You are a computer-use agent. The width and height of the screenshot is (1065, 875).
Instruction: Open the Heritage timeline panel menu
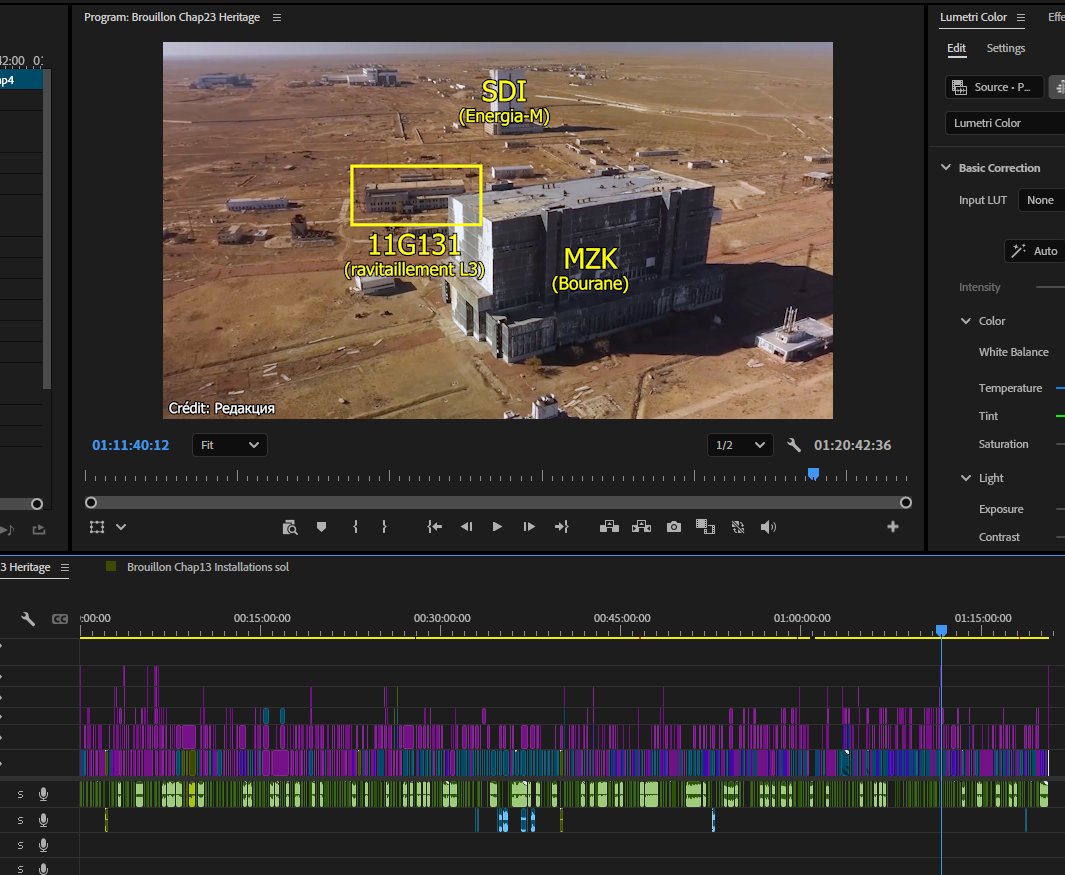point(65,567)
